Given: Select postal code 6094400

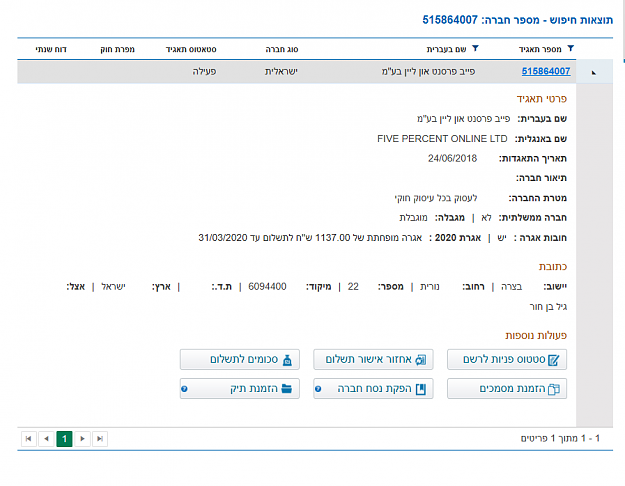Looking at the screenshot, I should [267, 287].
